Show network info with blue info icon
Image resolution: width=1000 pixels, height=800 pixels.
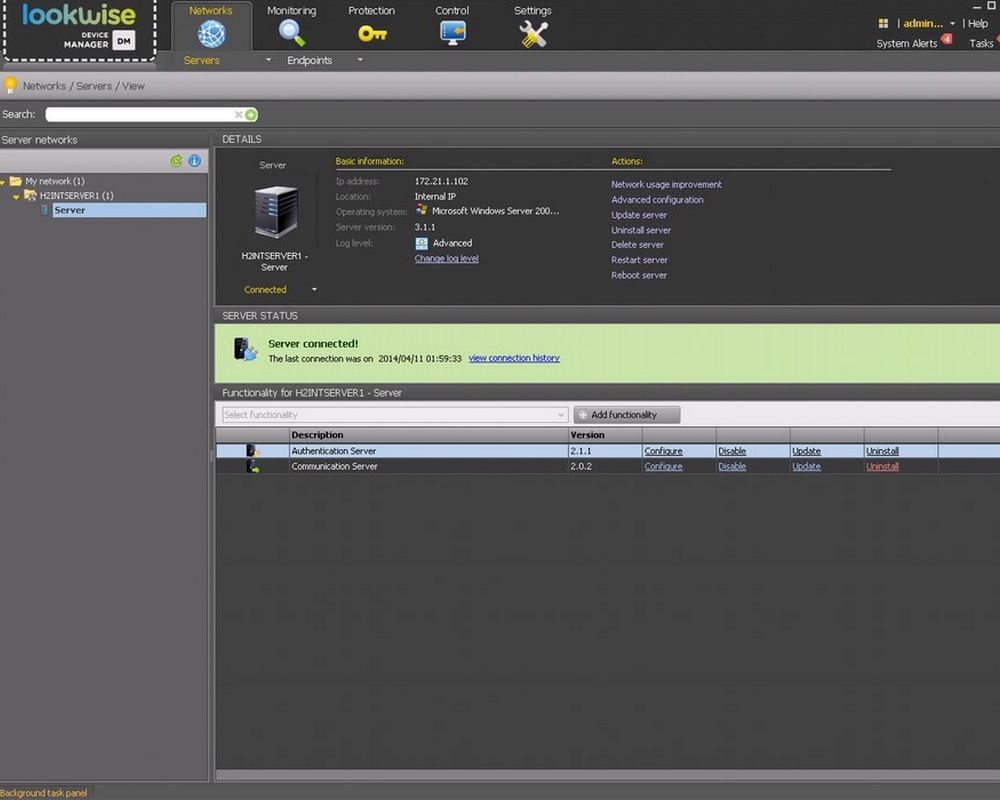(195, 161)
